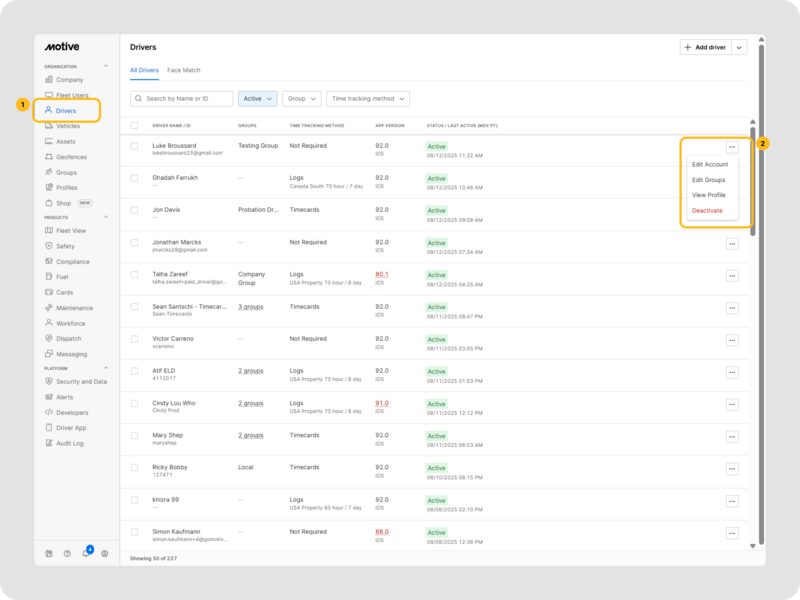Go to the Geofences section

[x=71, y=157]
